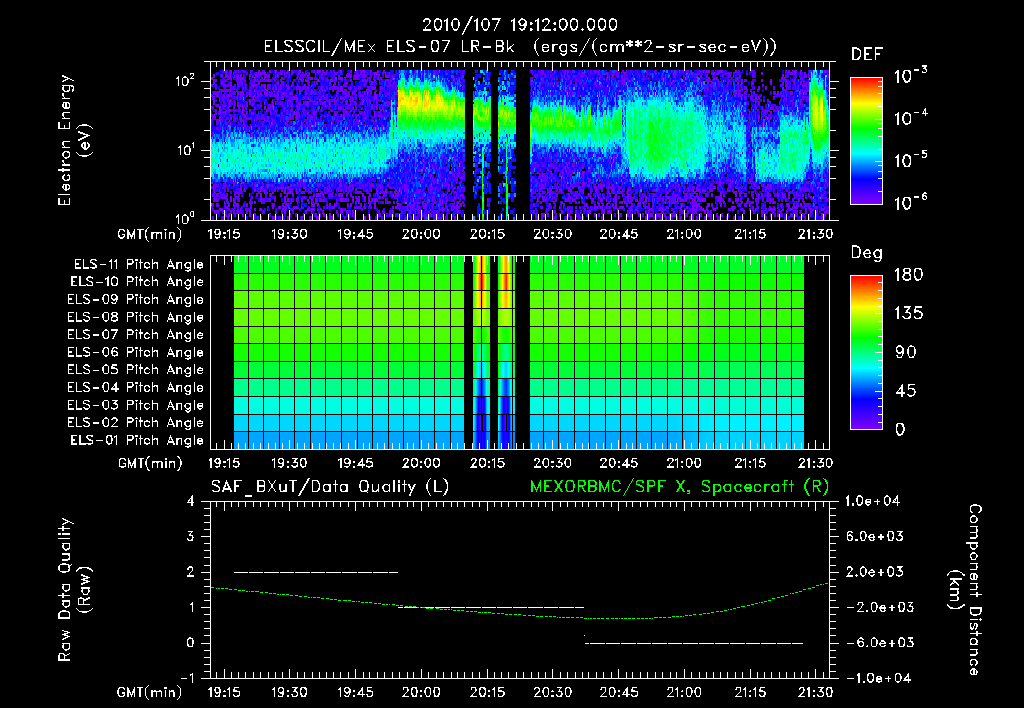
Task: Click the 21:00 tick under the bottom plot
Action: [x=684, y=692]
